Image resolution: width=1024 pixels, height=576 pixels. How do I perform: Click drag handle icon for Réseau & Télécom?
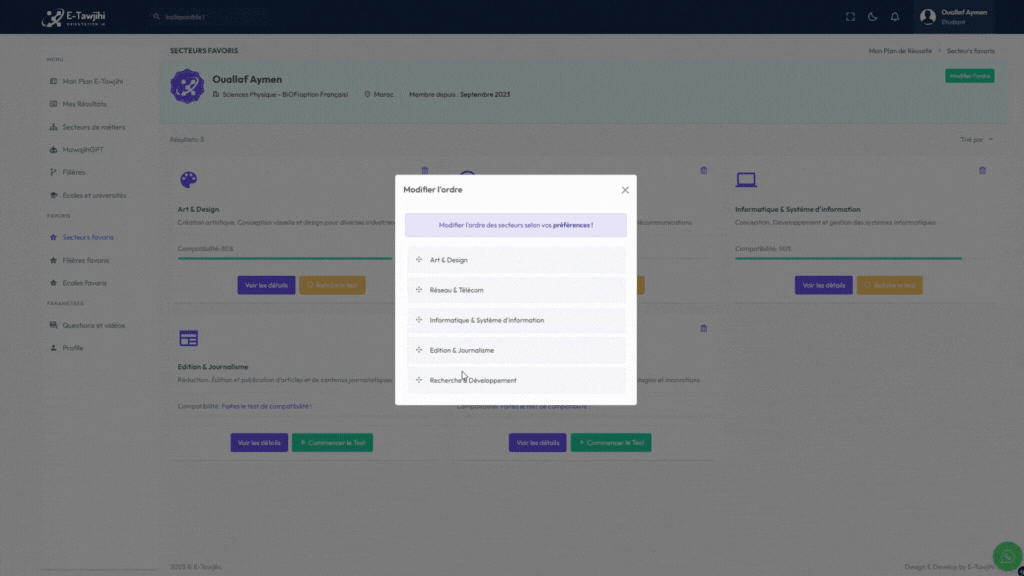click(x=419, y=290)
